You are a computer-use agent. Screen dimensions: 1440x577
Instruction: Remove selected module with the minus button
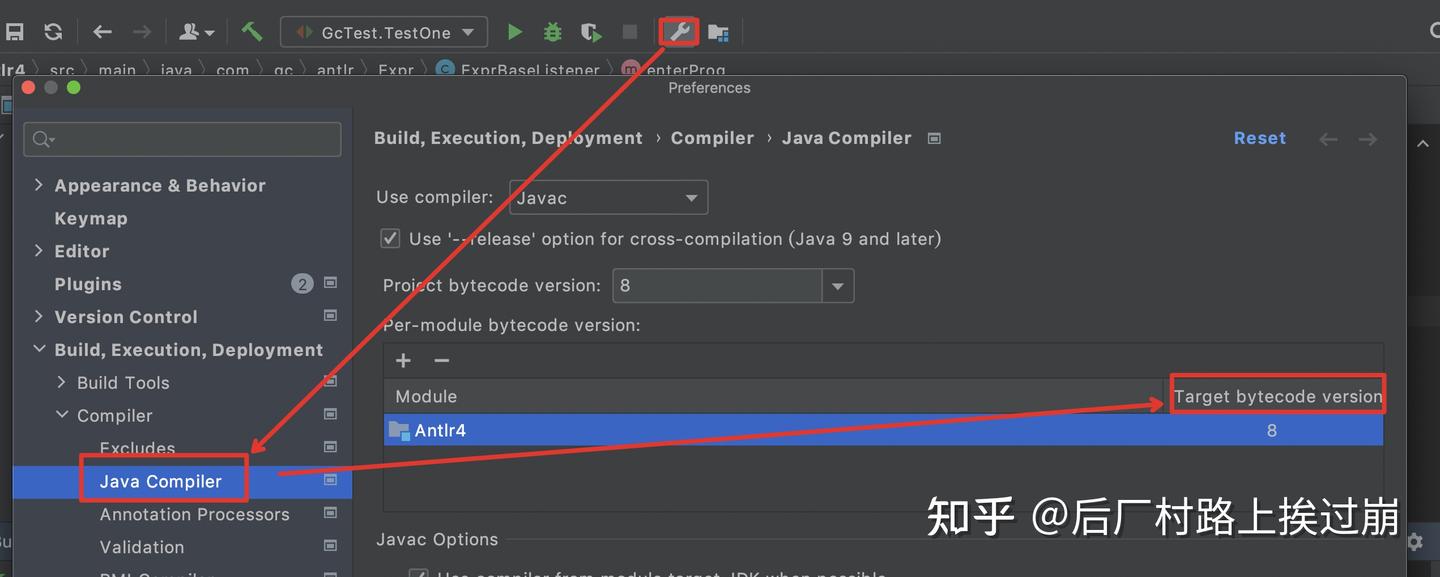pos(440,360)
